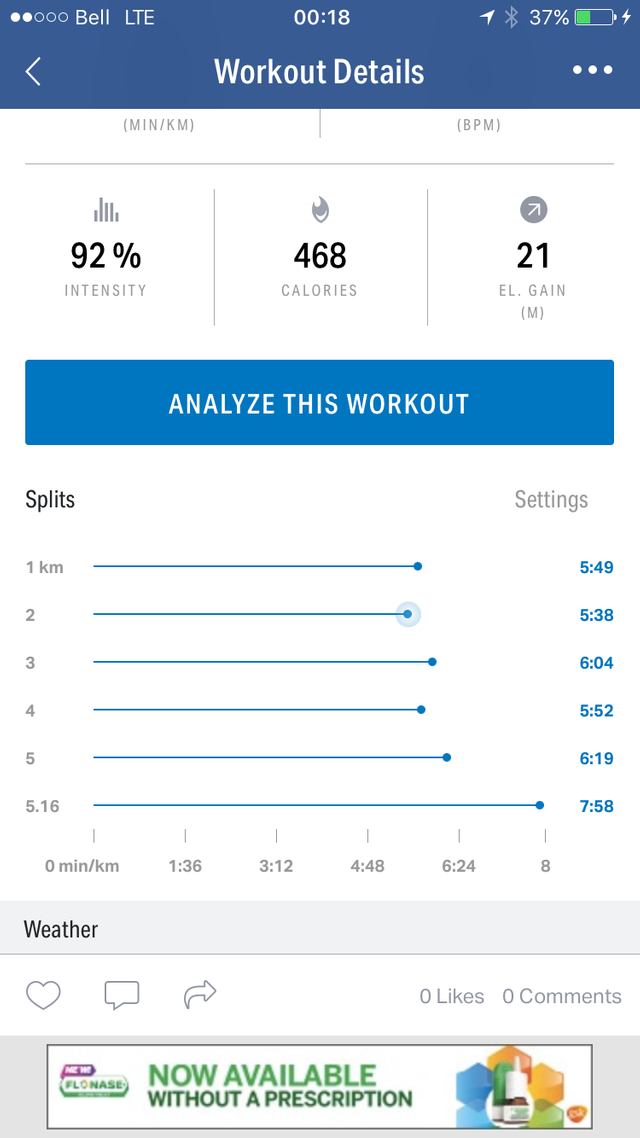This screenshot has width=640, height=1138.
Task: Open the three-dot more options menu
Action: click(x=592, y=71)
